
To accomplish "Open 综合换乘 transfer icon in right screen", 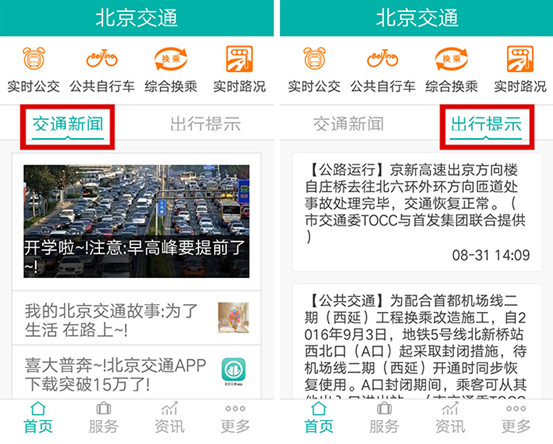I will [451, 59].
